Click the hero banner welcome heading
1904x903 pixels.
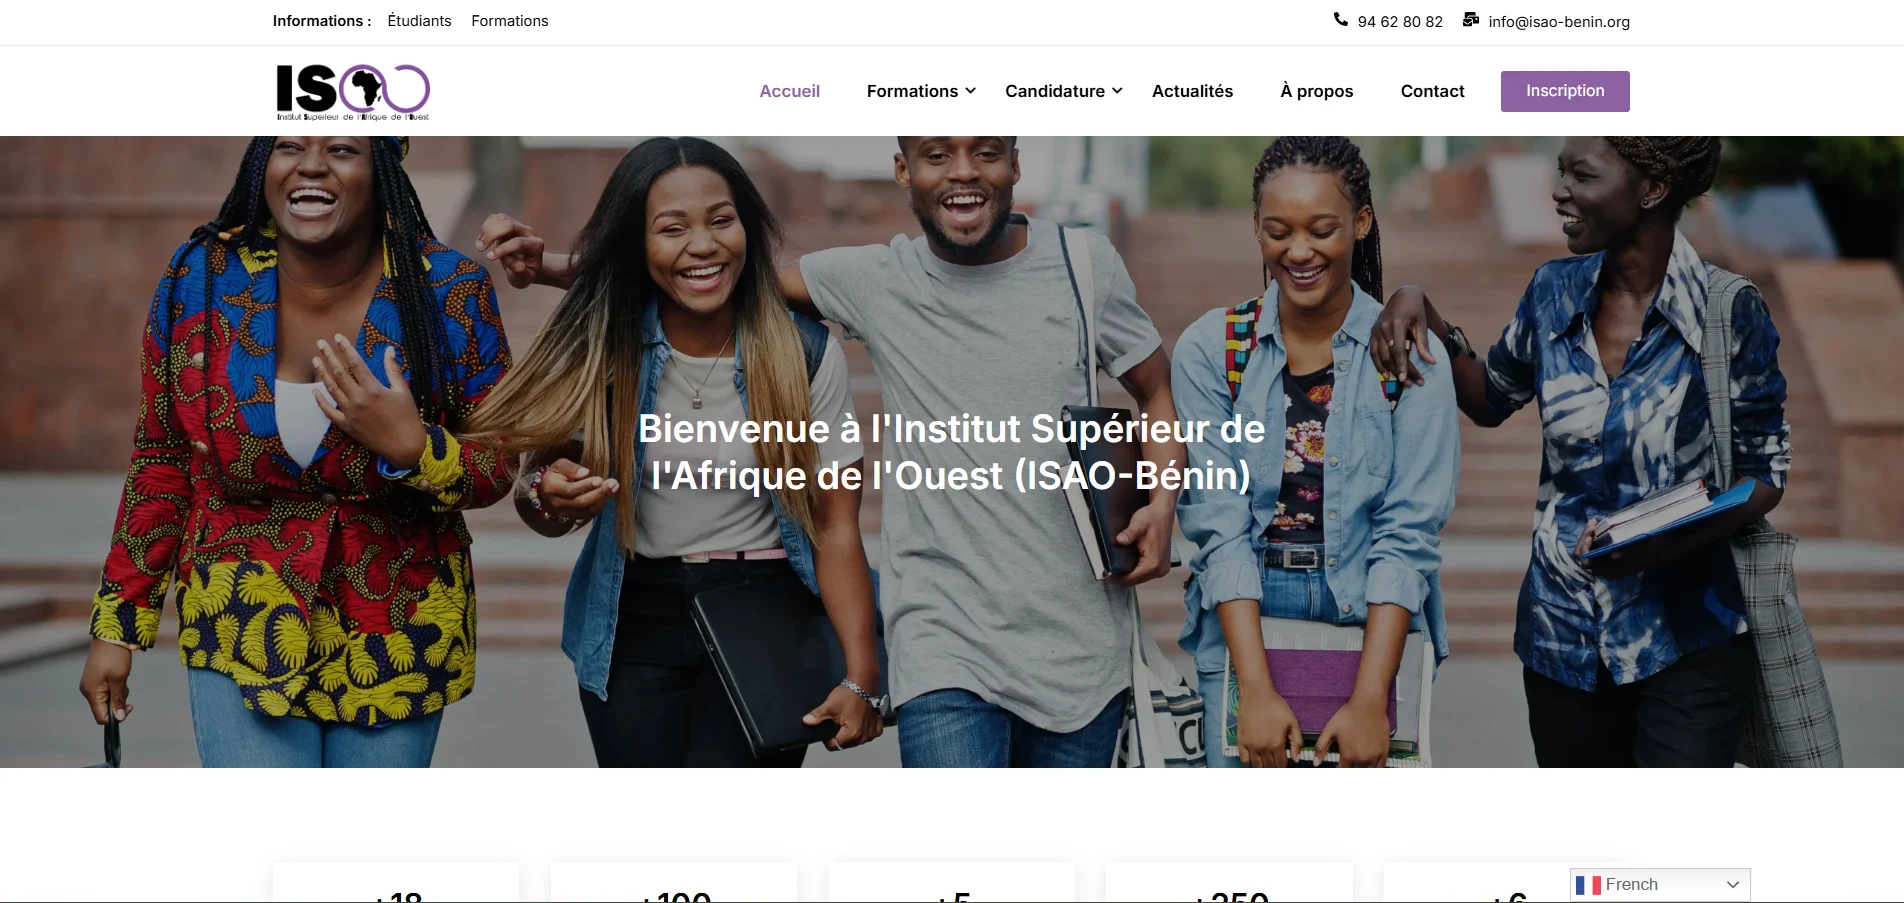point(952,452)
